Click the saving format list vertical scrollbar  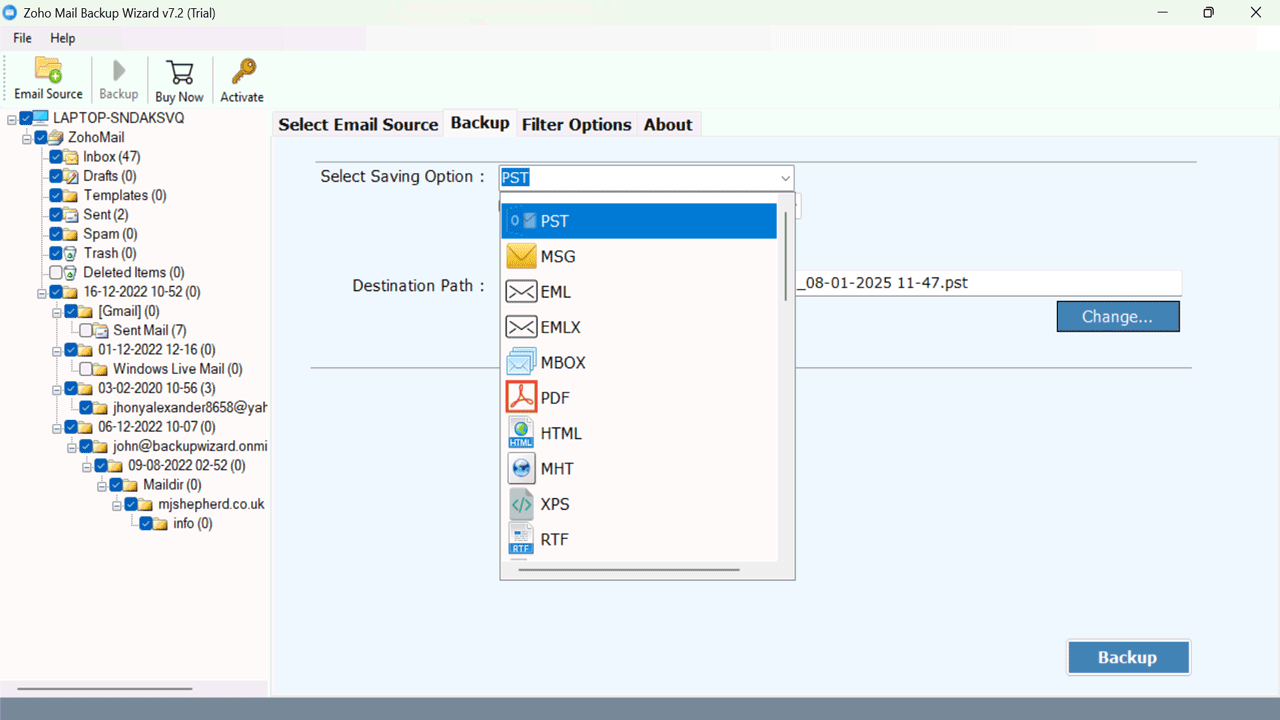pyautogui.click(x=787, y=255)
